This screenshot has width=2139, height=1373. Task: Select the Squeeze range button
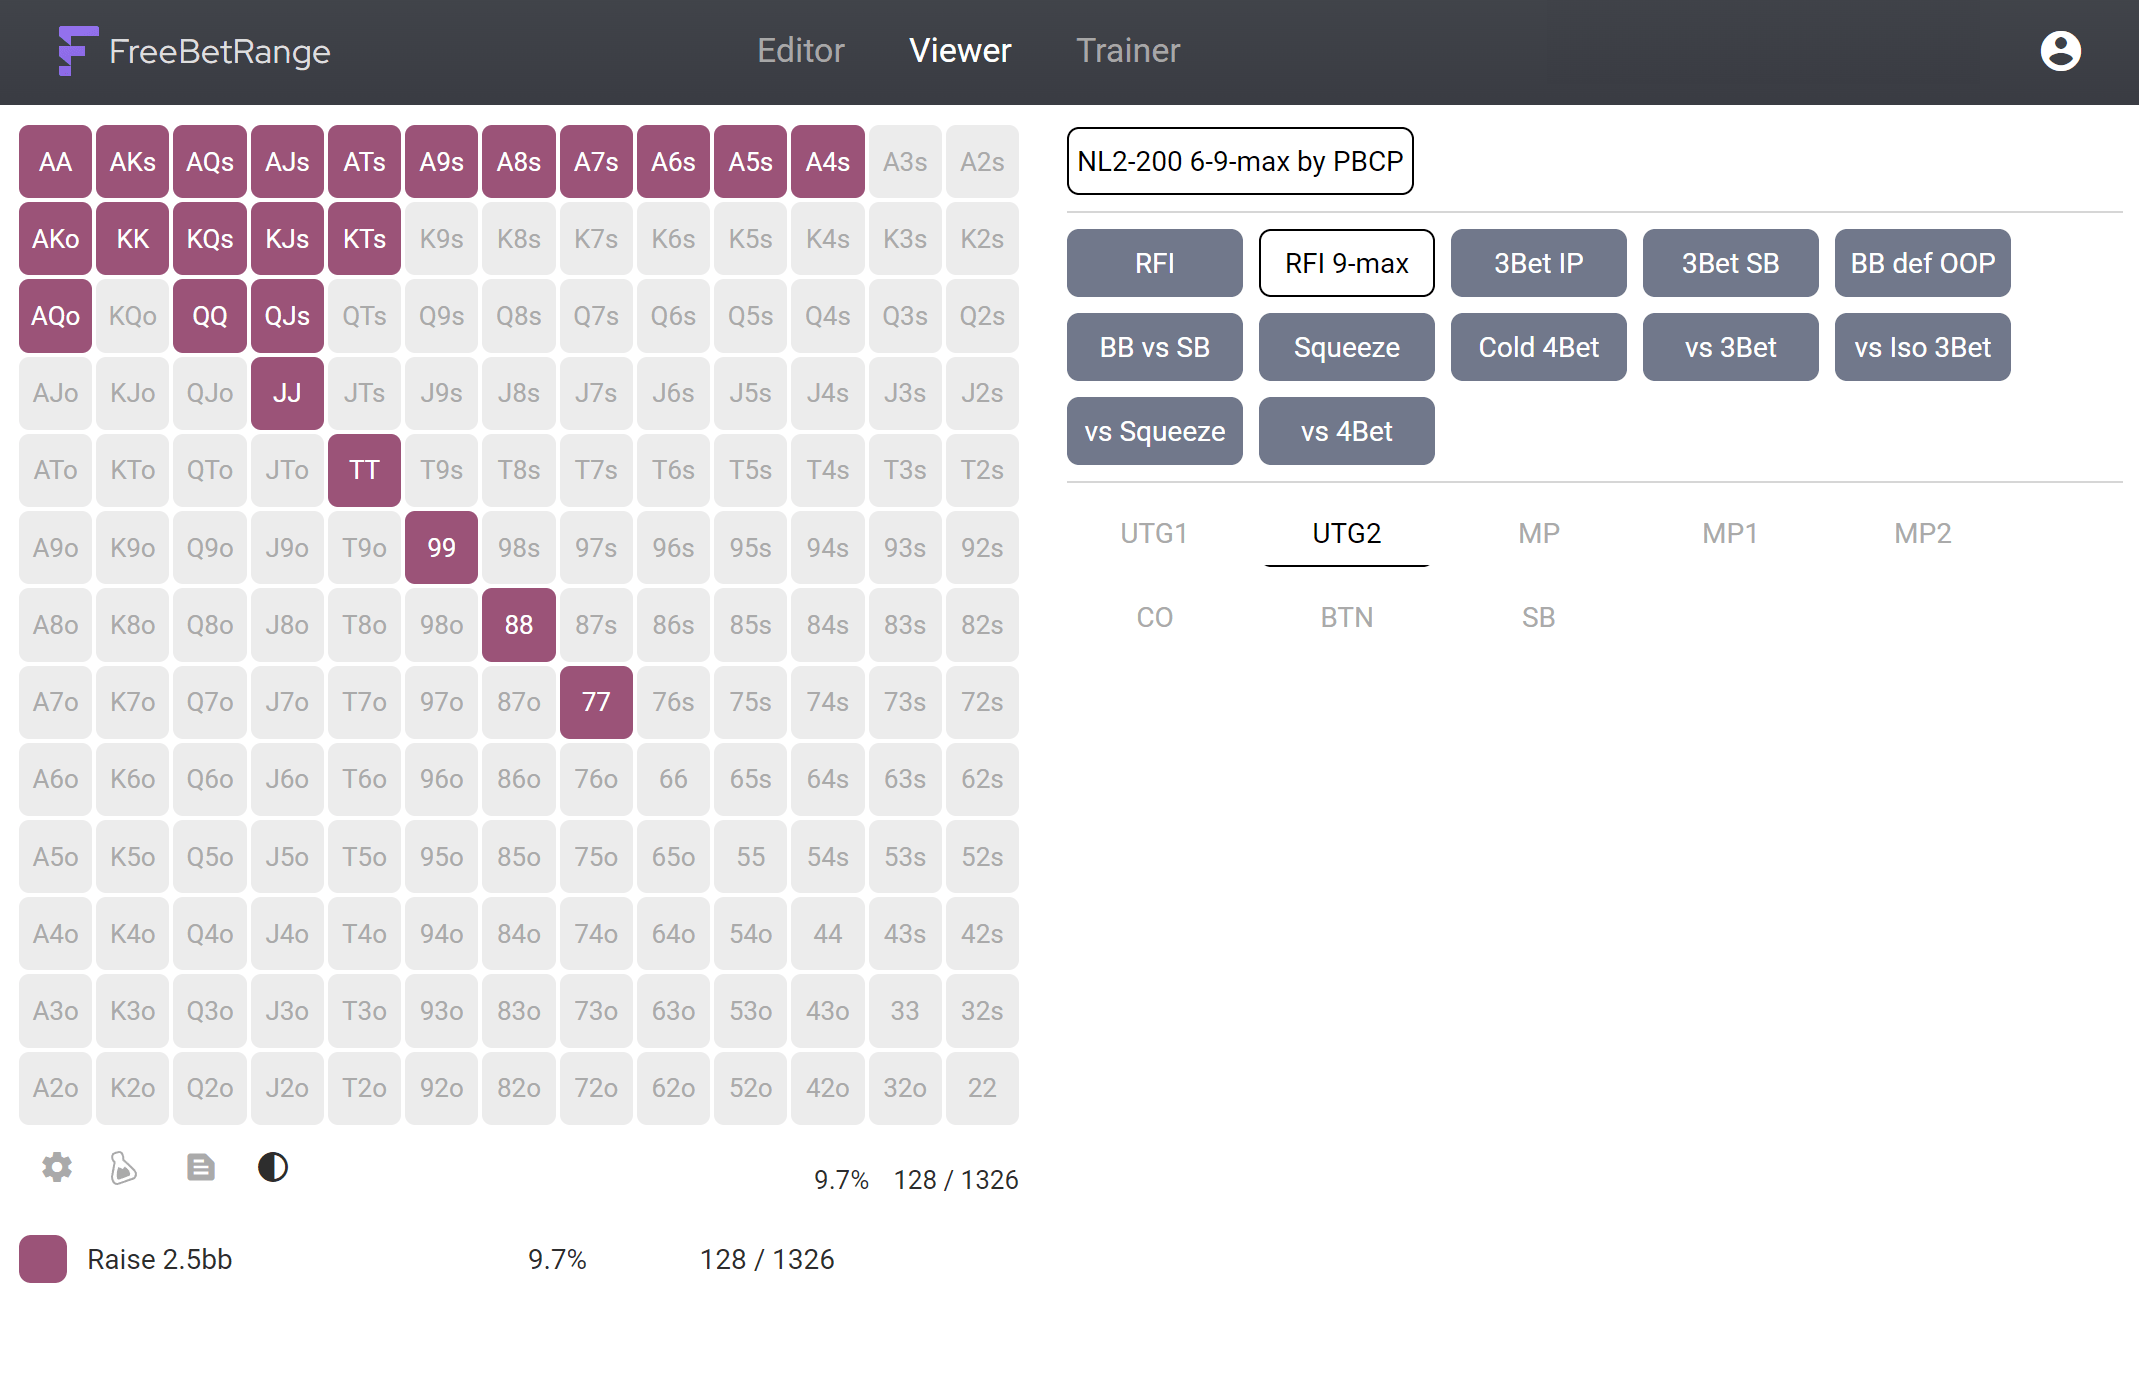1347,347
